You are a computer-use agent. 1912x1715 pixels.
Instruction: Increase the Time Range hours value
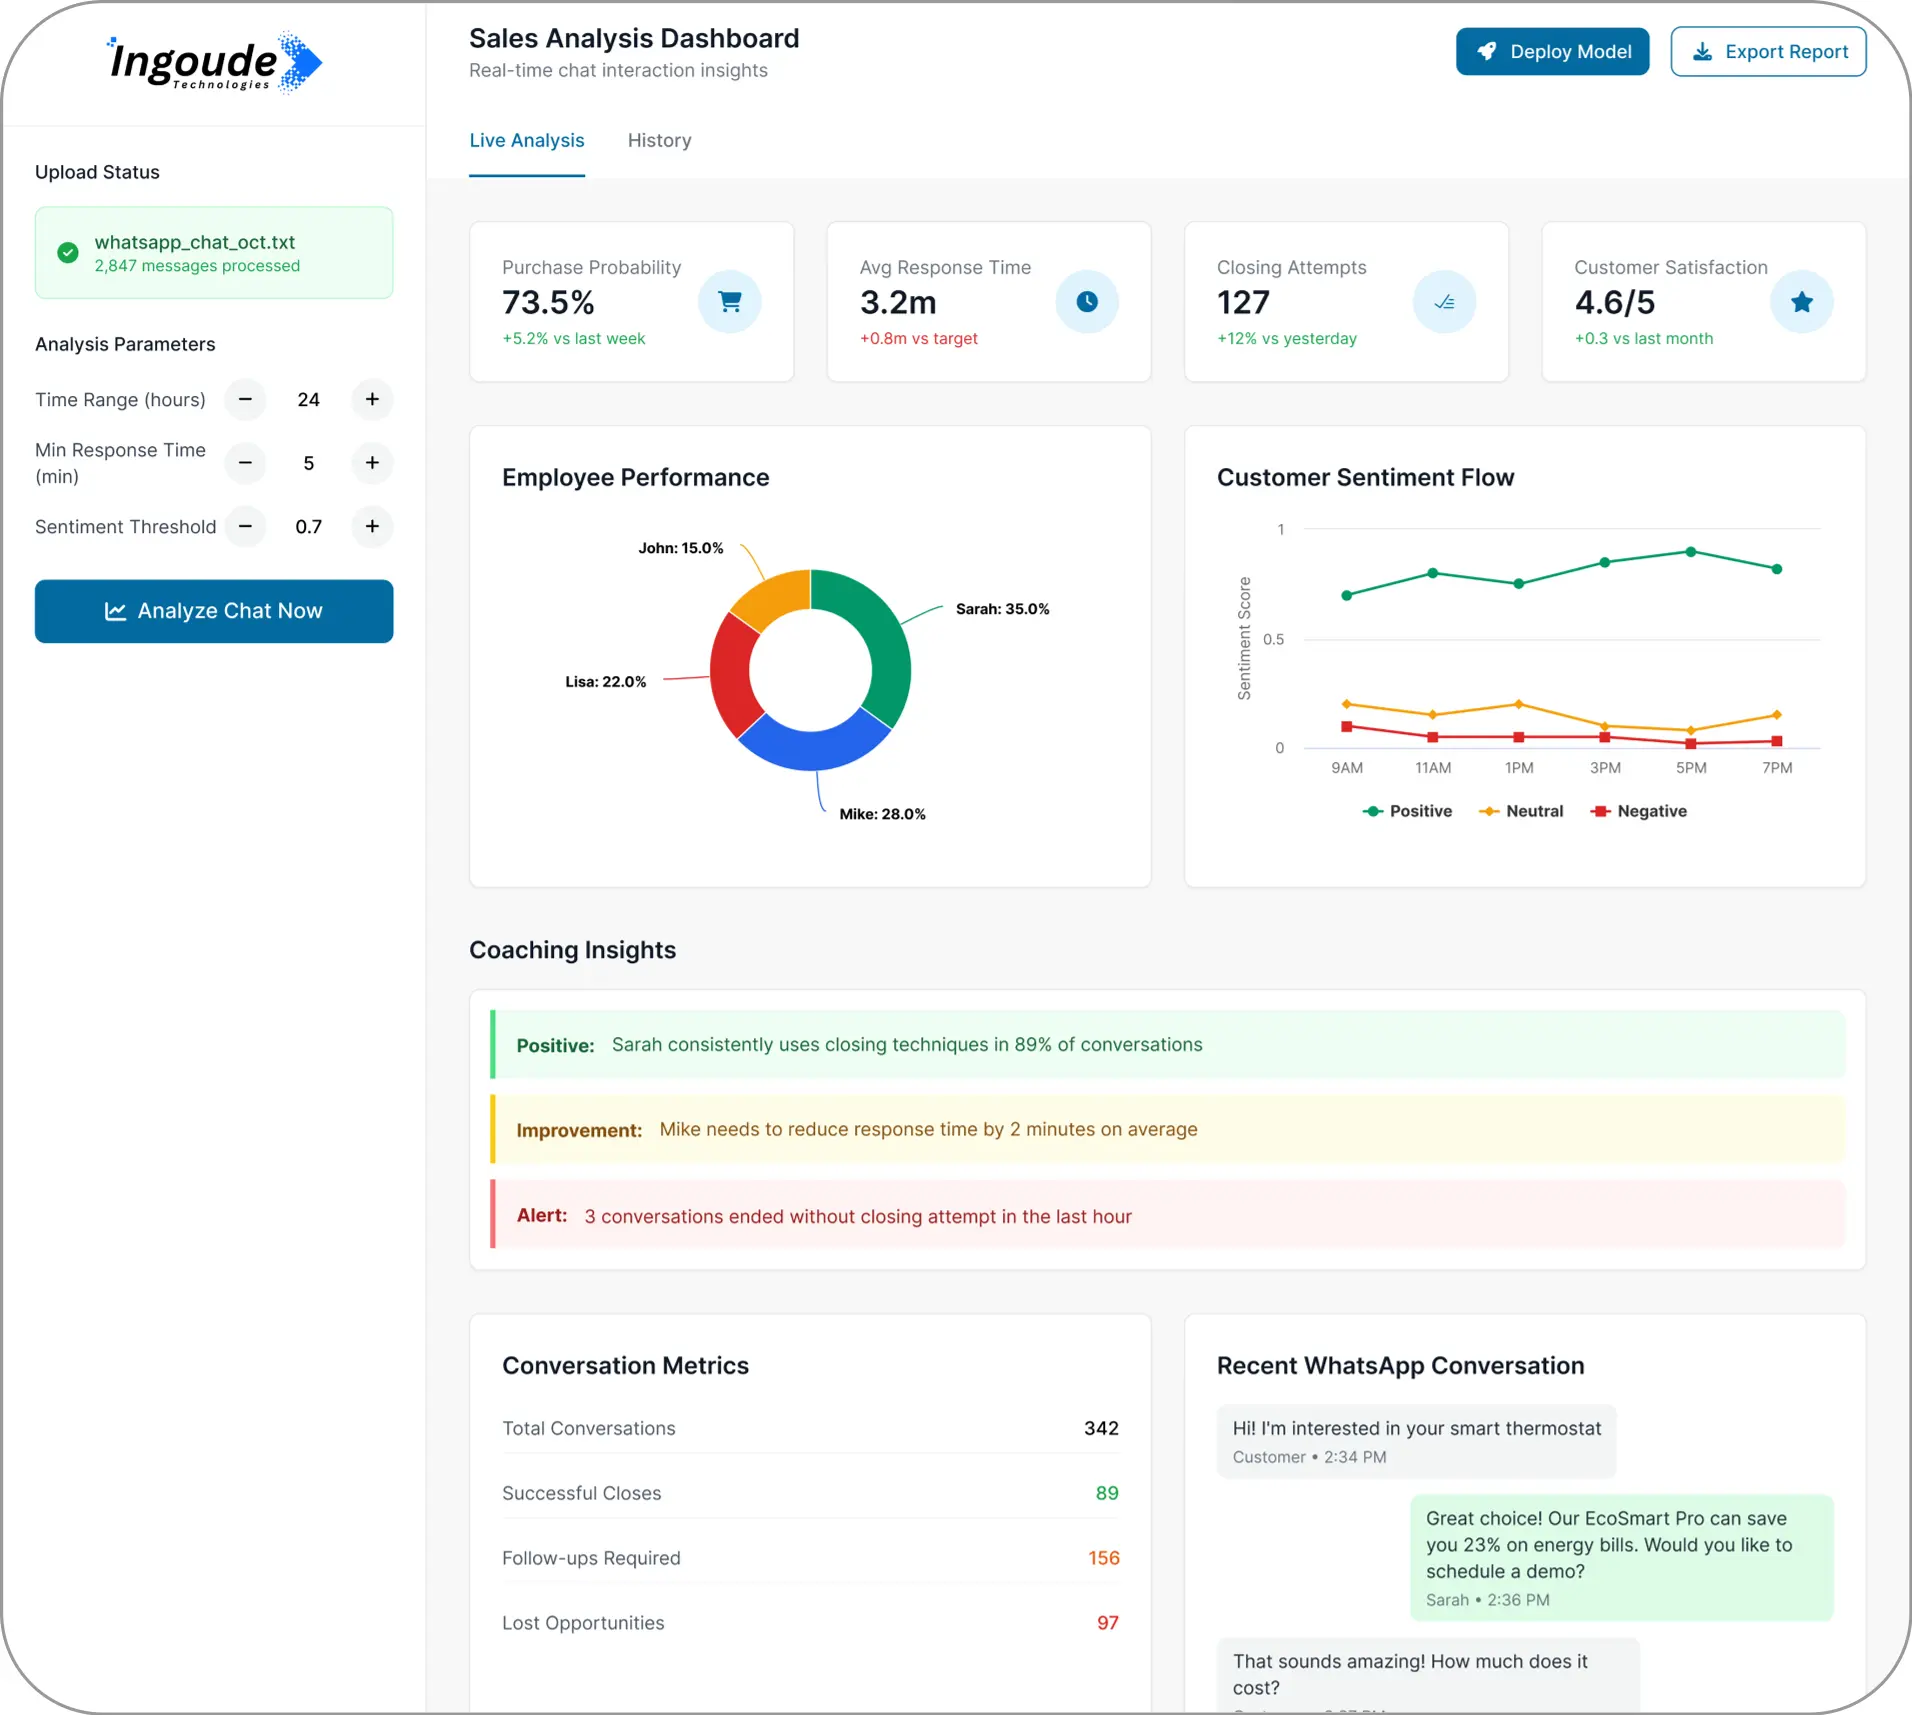point(372,400)
